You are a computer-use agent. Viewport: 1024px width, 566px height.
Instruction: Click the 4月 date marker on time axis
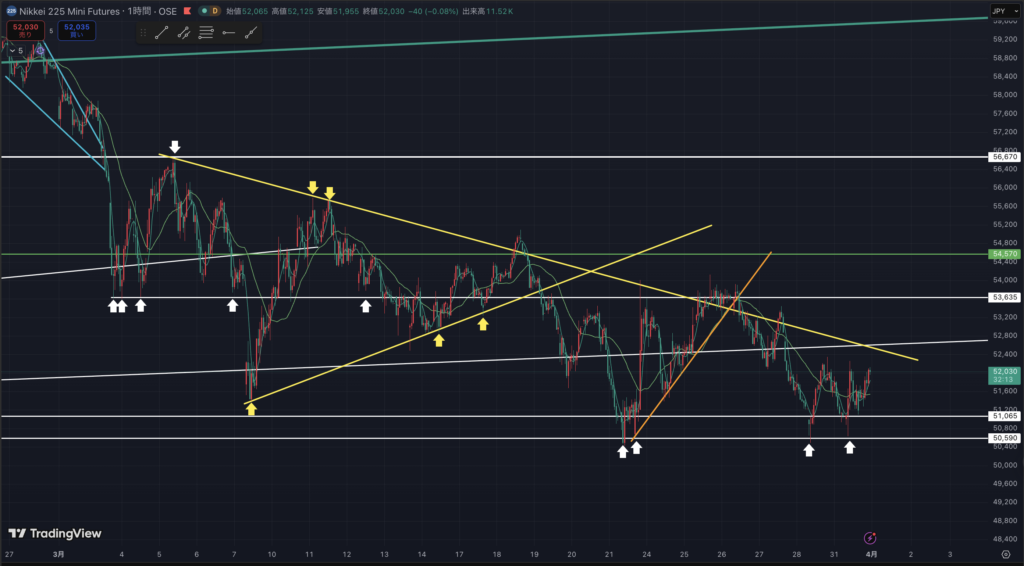[872, 554]
